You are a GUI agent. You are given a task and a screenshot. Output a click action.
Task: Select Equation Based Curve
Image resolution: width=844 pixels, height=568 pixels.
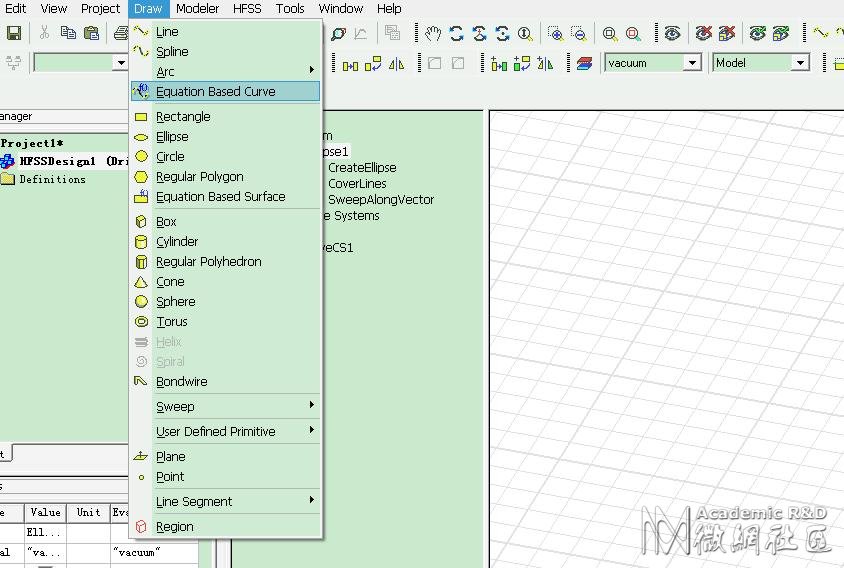226,92
